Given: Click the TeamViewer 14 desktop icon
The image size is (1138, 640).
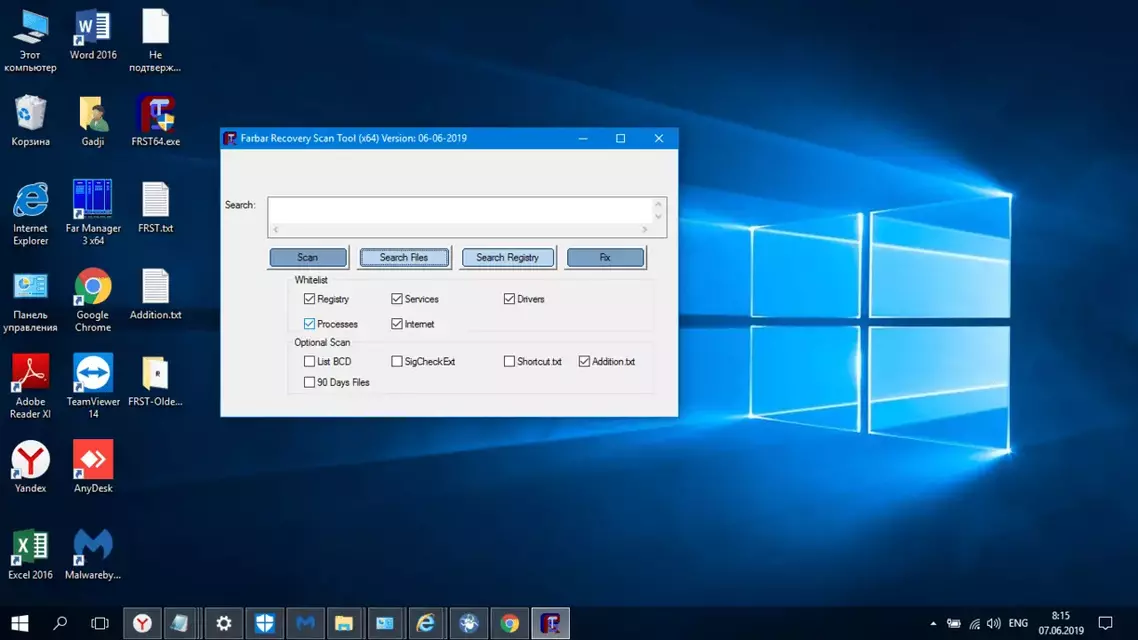Looking at the screenshot, I should pyautogui.click(x=93, y=386).
